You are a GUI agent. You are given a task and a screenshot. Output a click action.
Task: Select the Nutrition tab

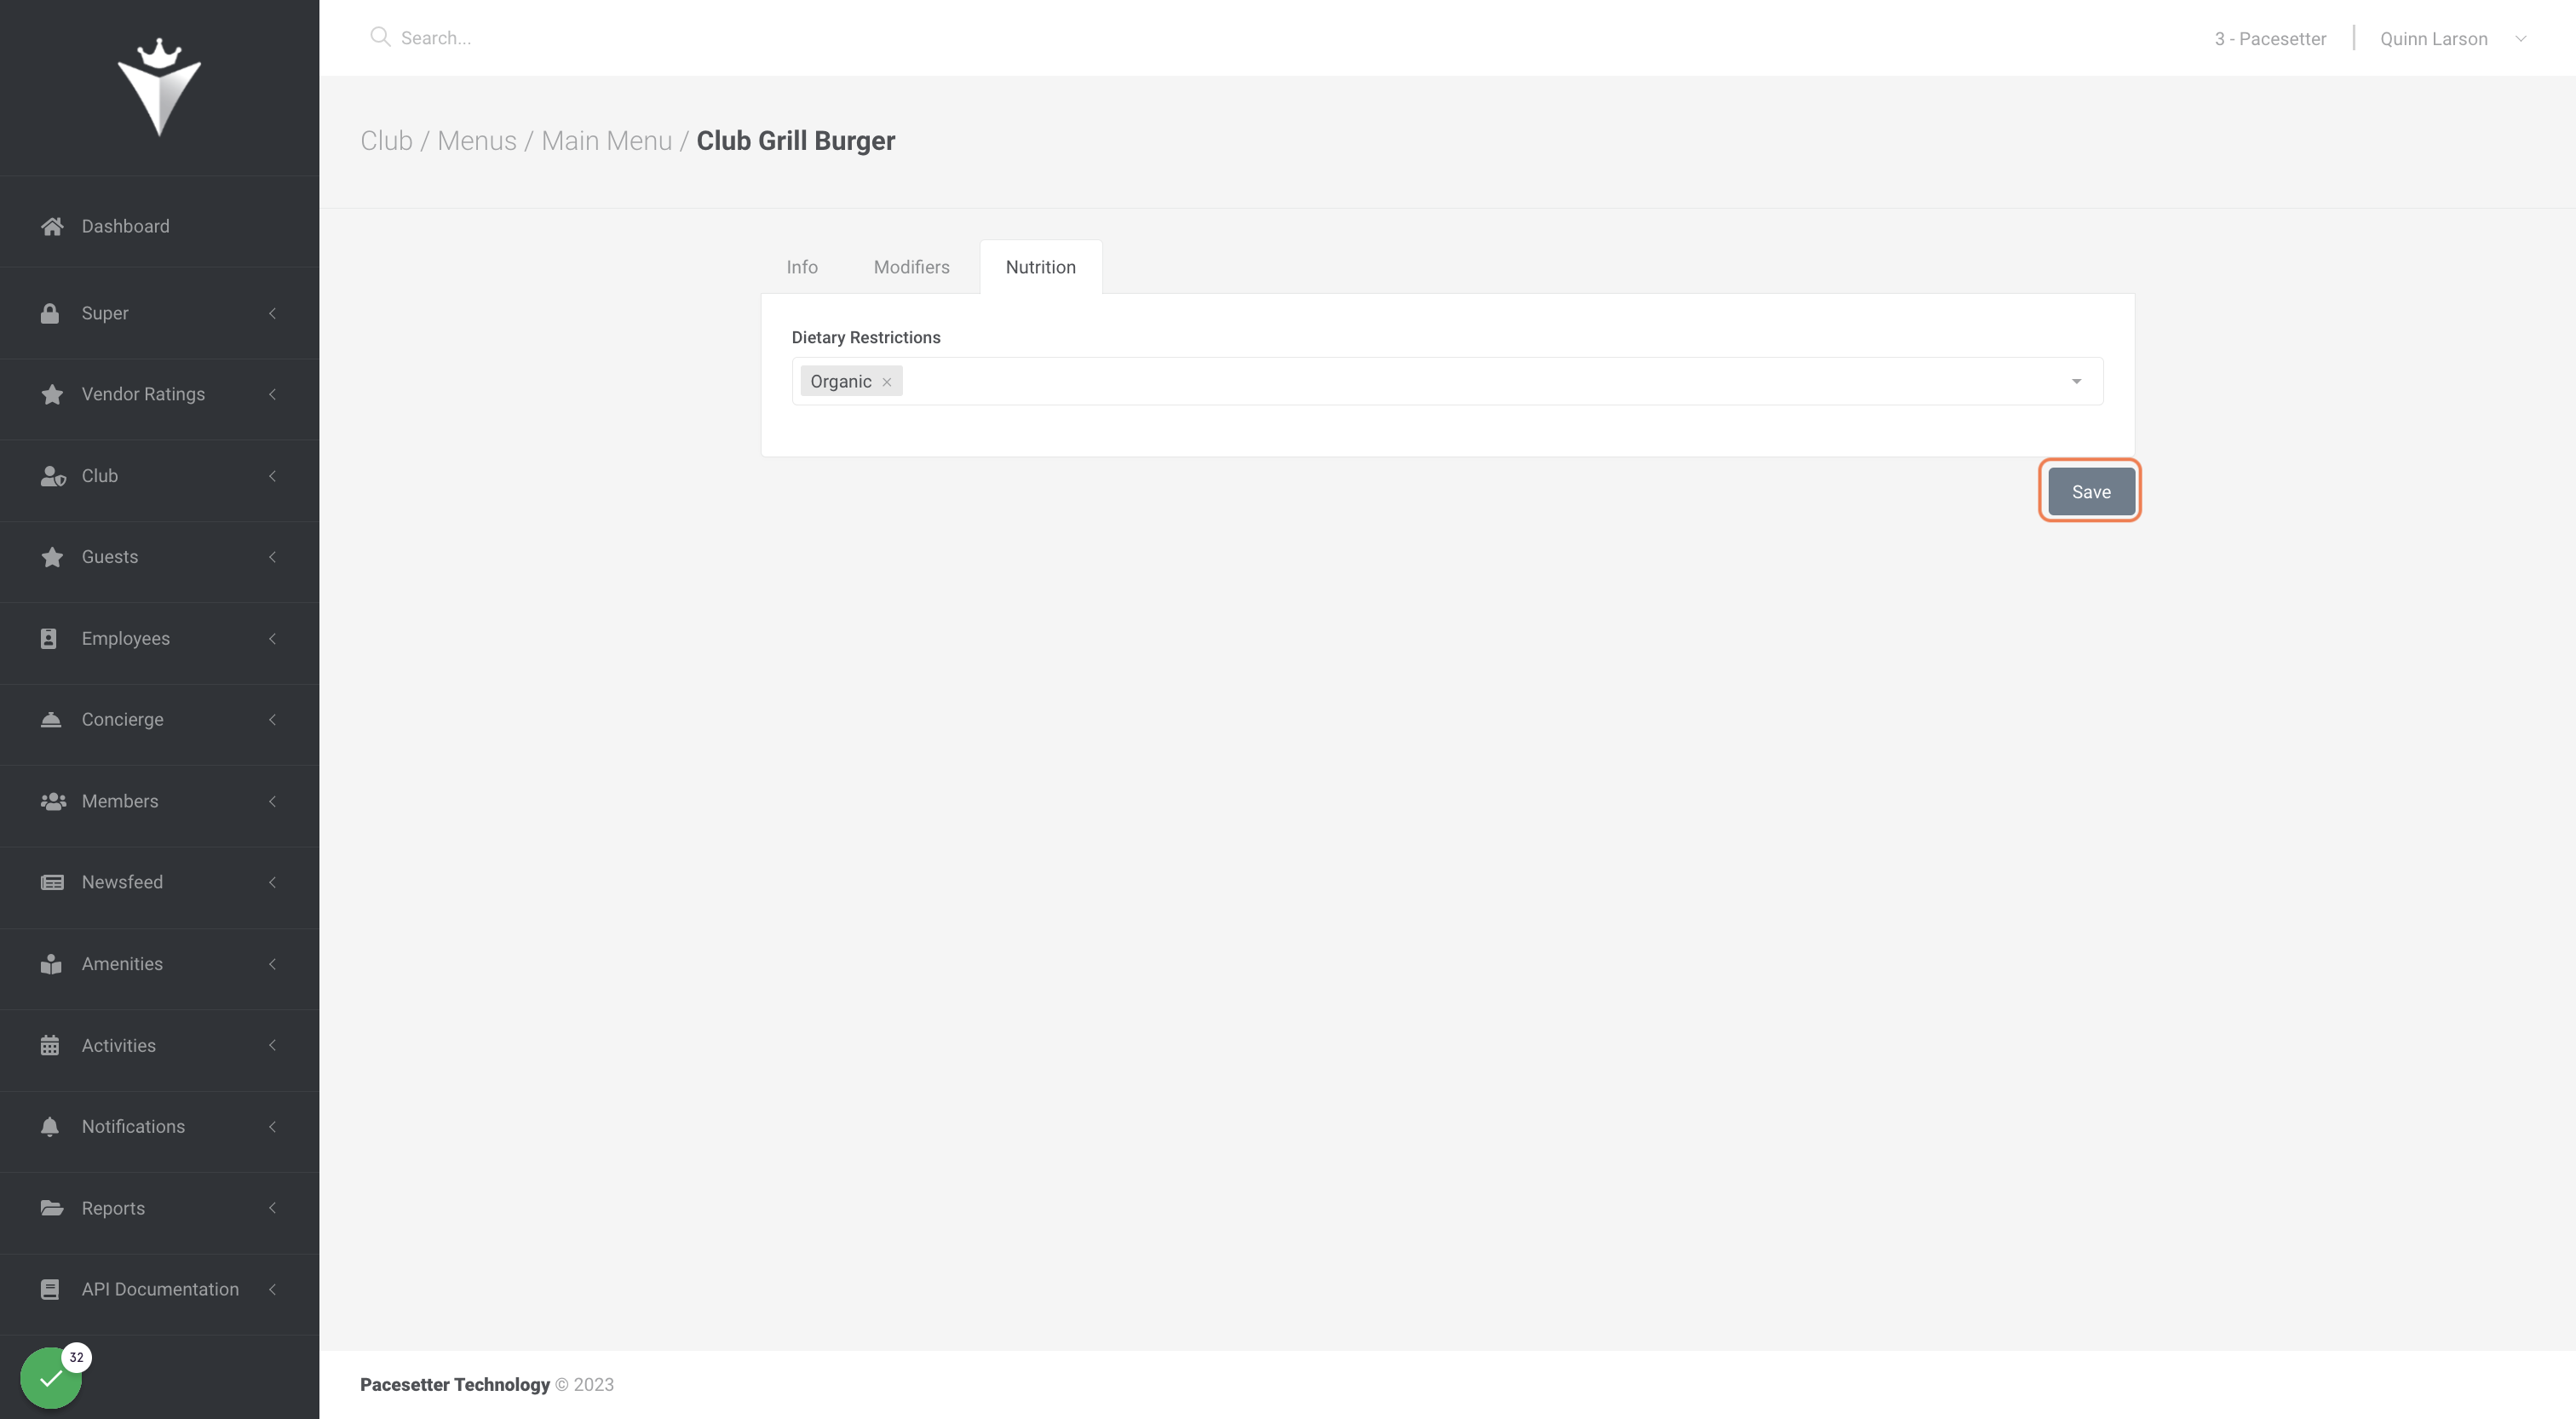[x=1040, y=267]
